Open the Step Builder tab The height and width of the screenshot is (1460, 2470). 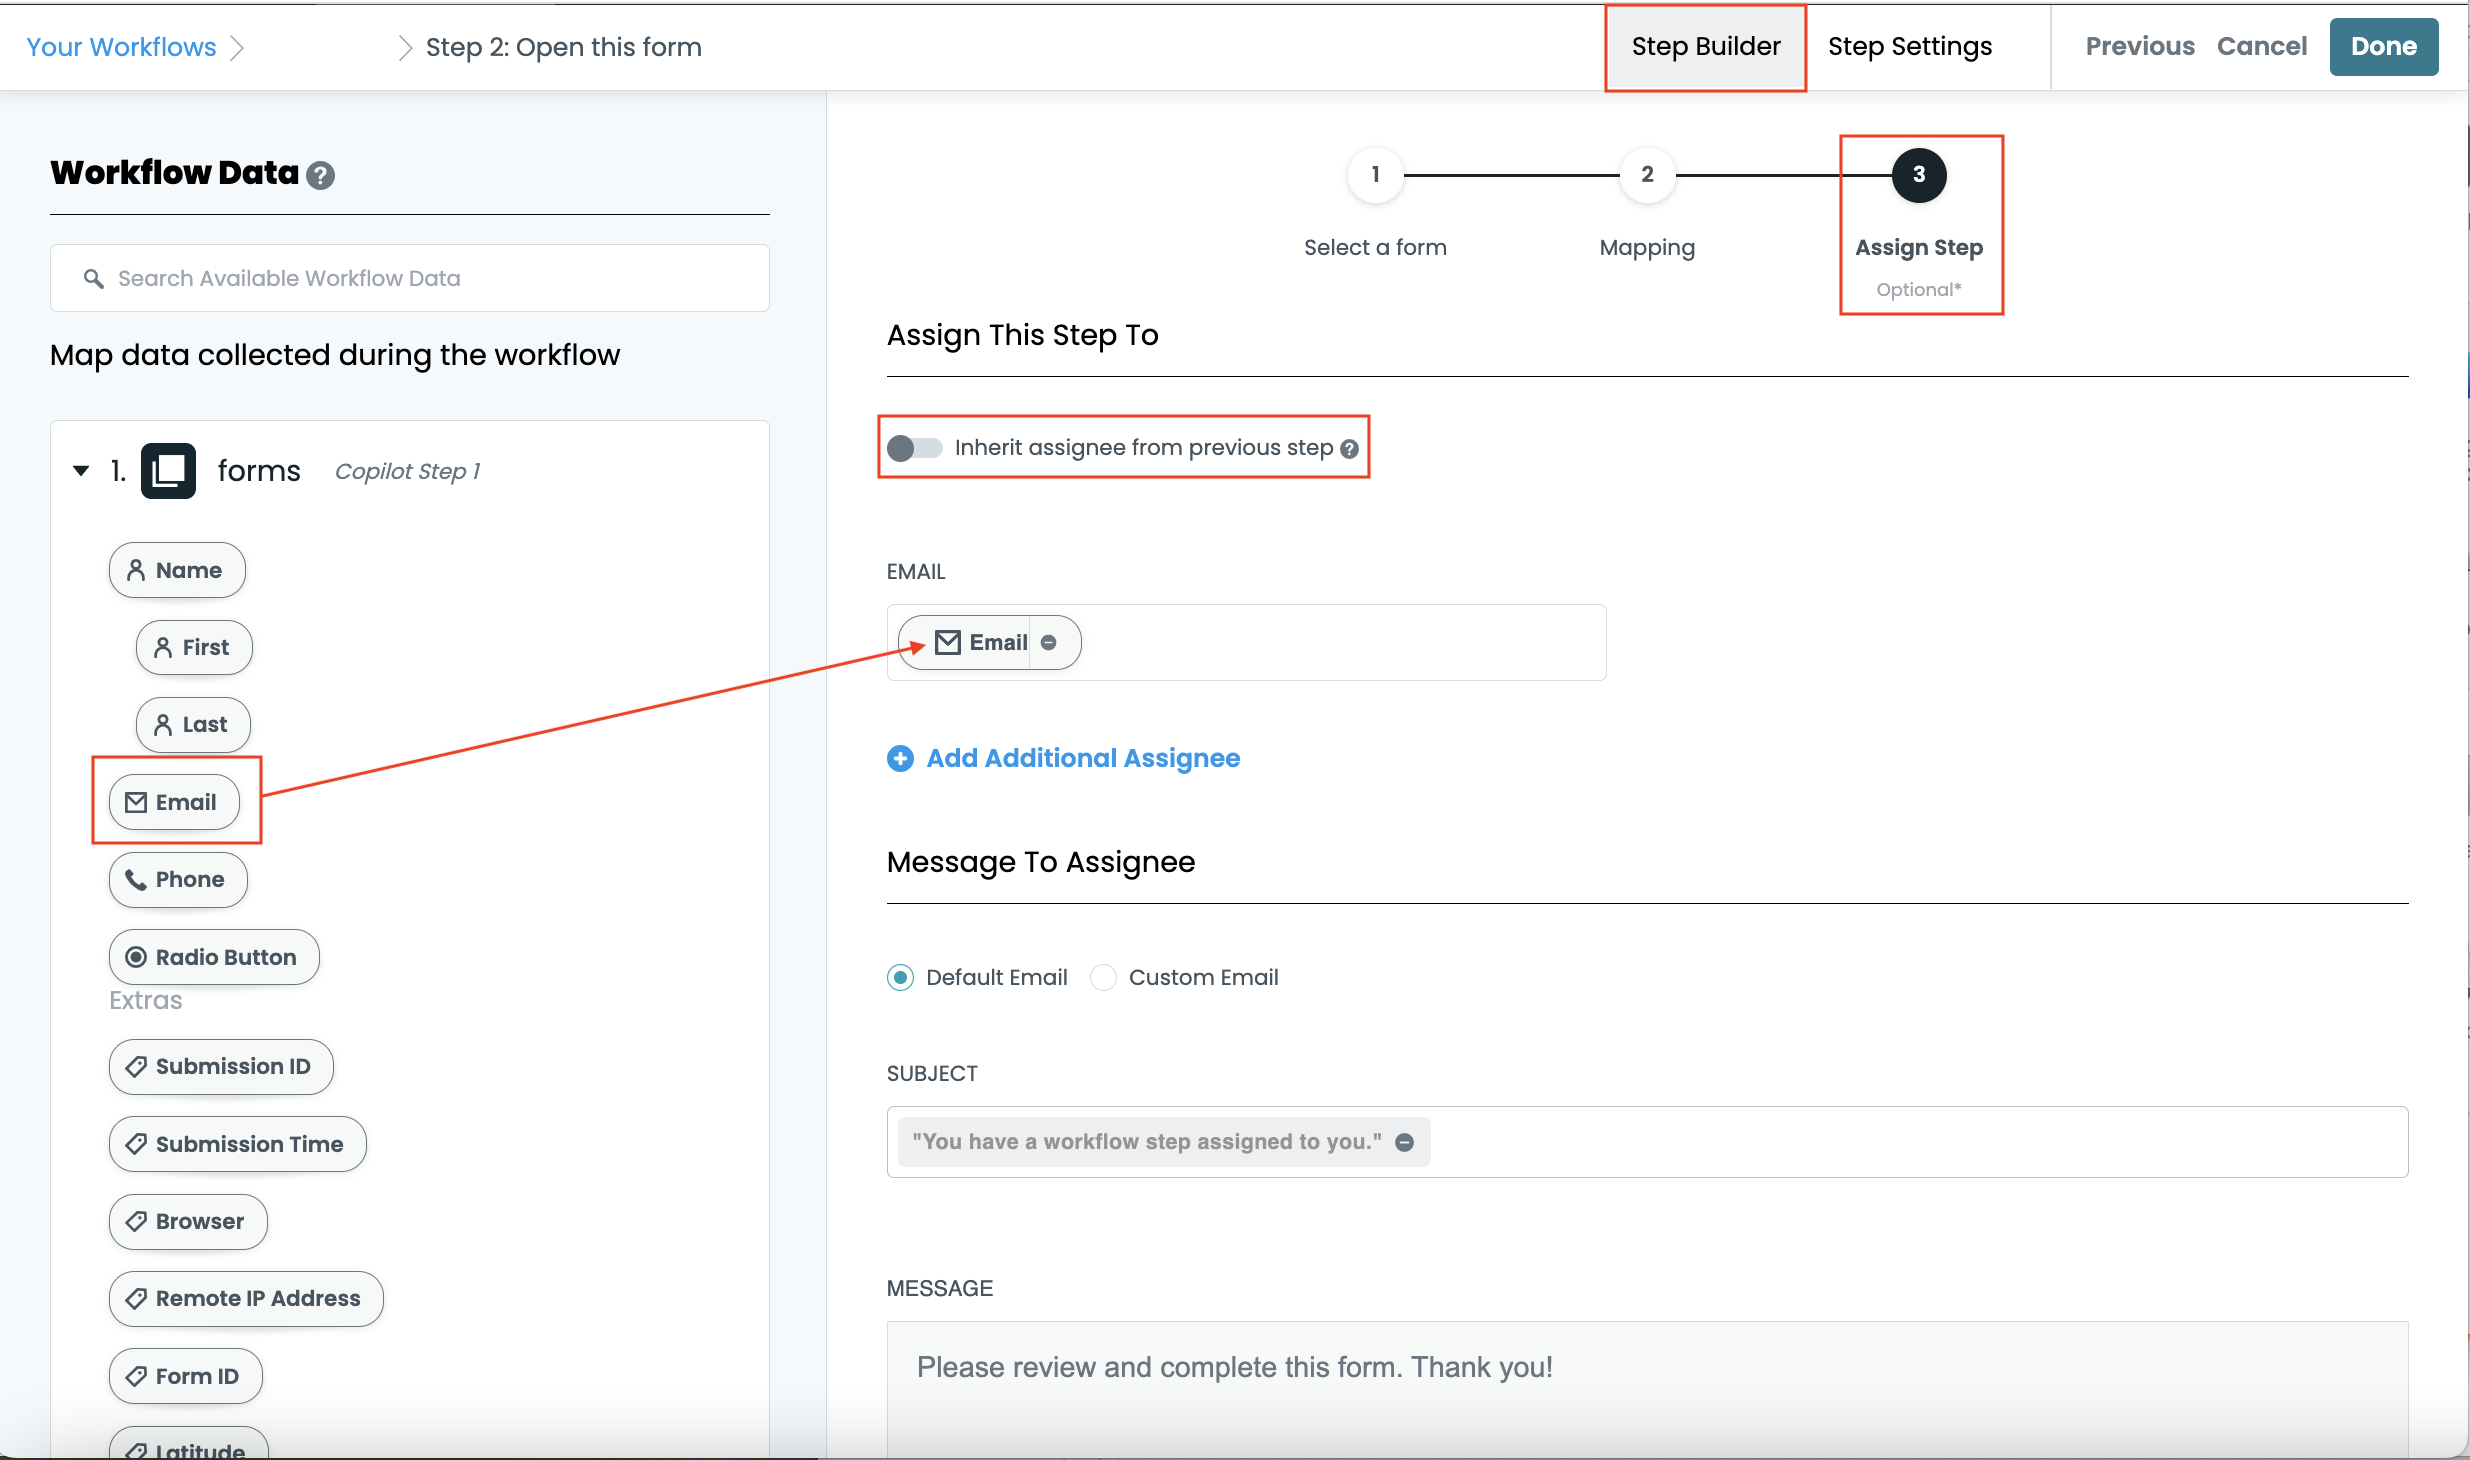click(x=1704, y=46)
